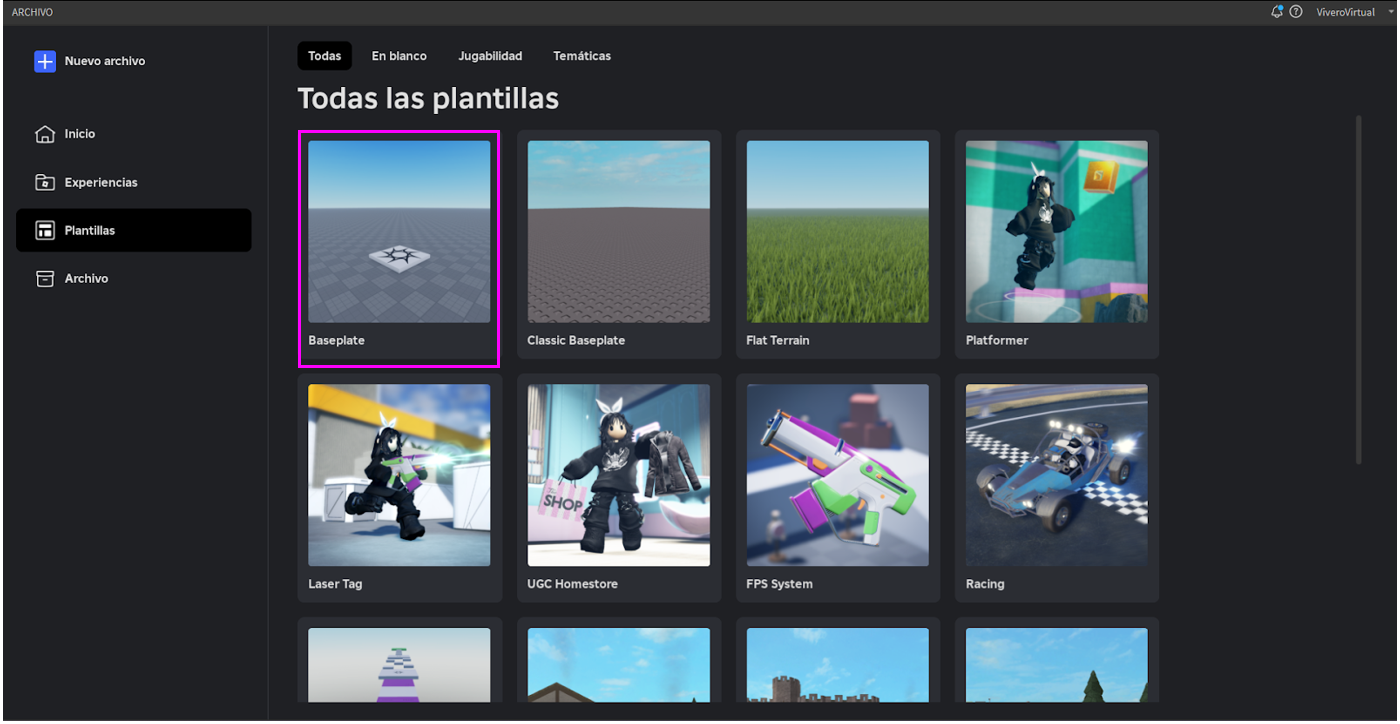Click the vertical scrollbar of templates list
This screenshot has height=724, width=1400.
click(x=1358, y=290)
